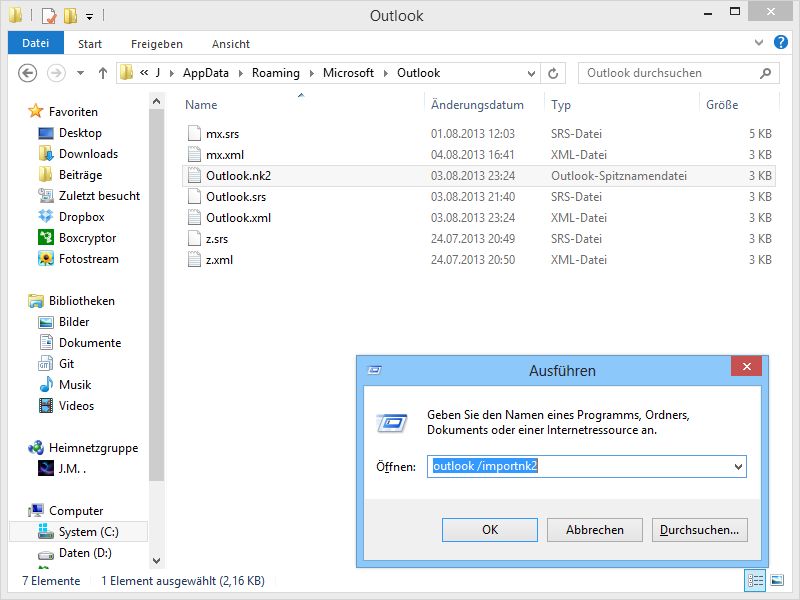
Task: Open Downloads in the favorites list
Action: (x=88, y=154)
